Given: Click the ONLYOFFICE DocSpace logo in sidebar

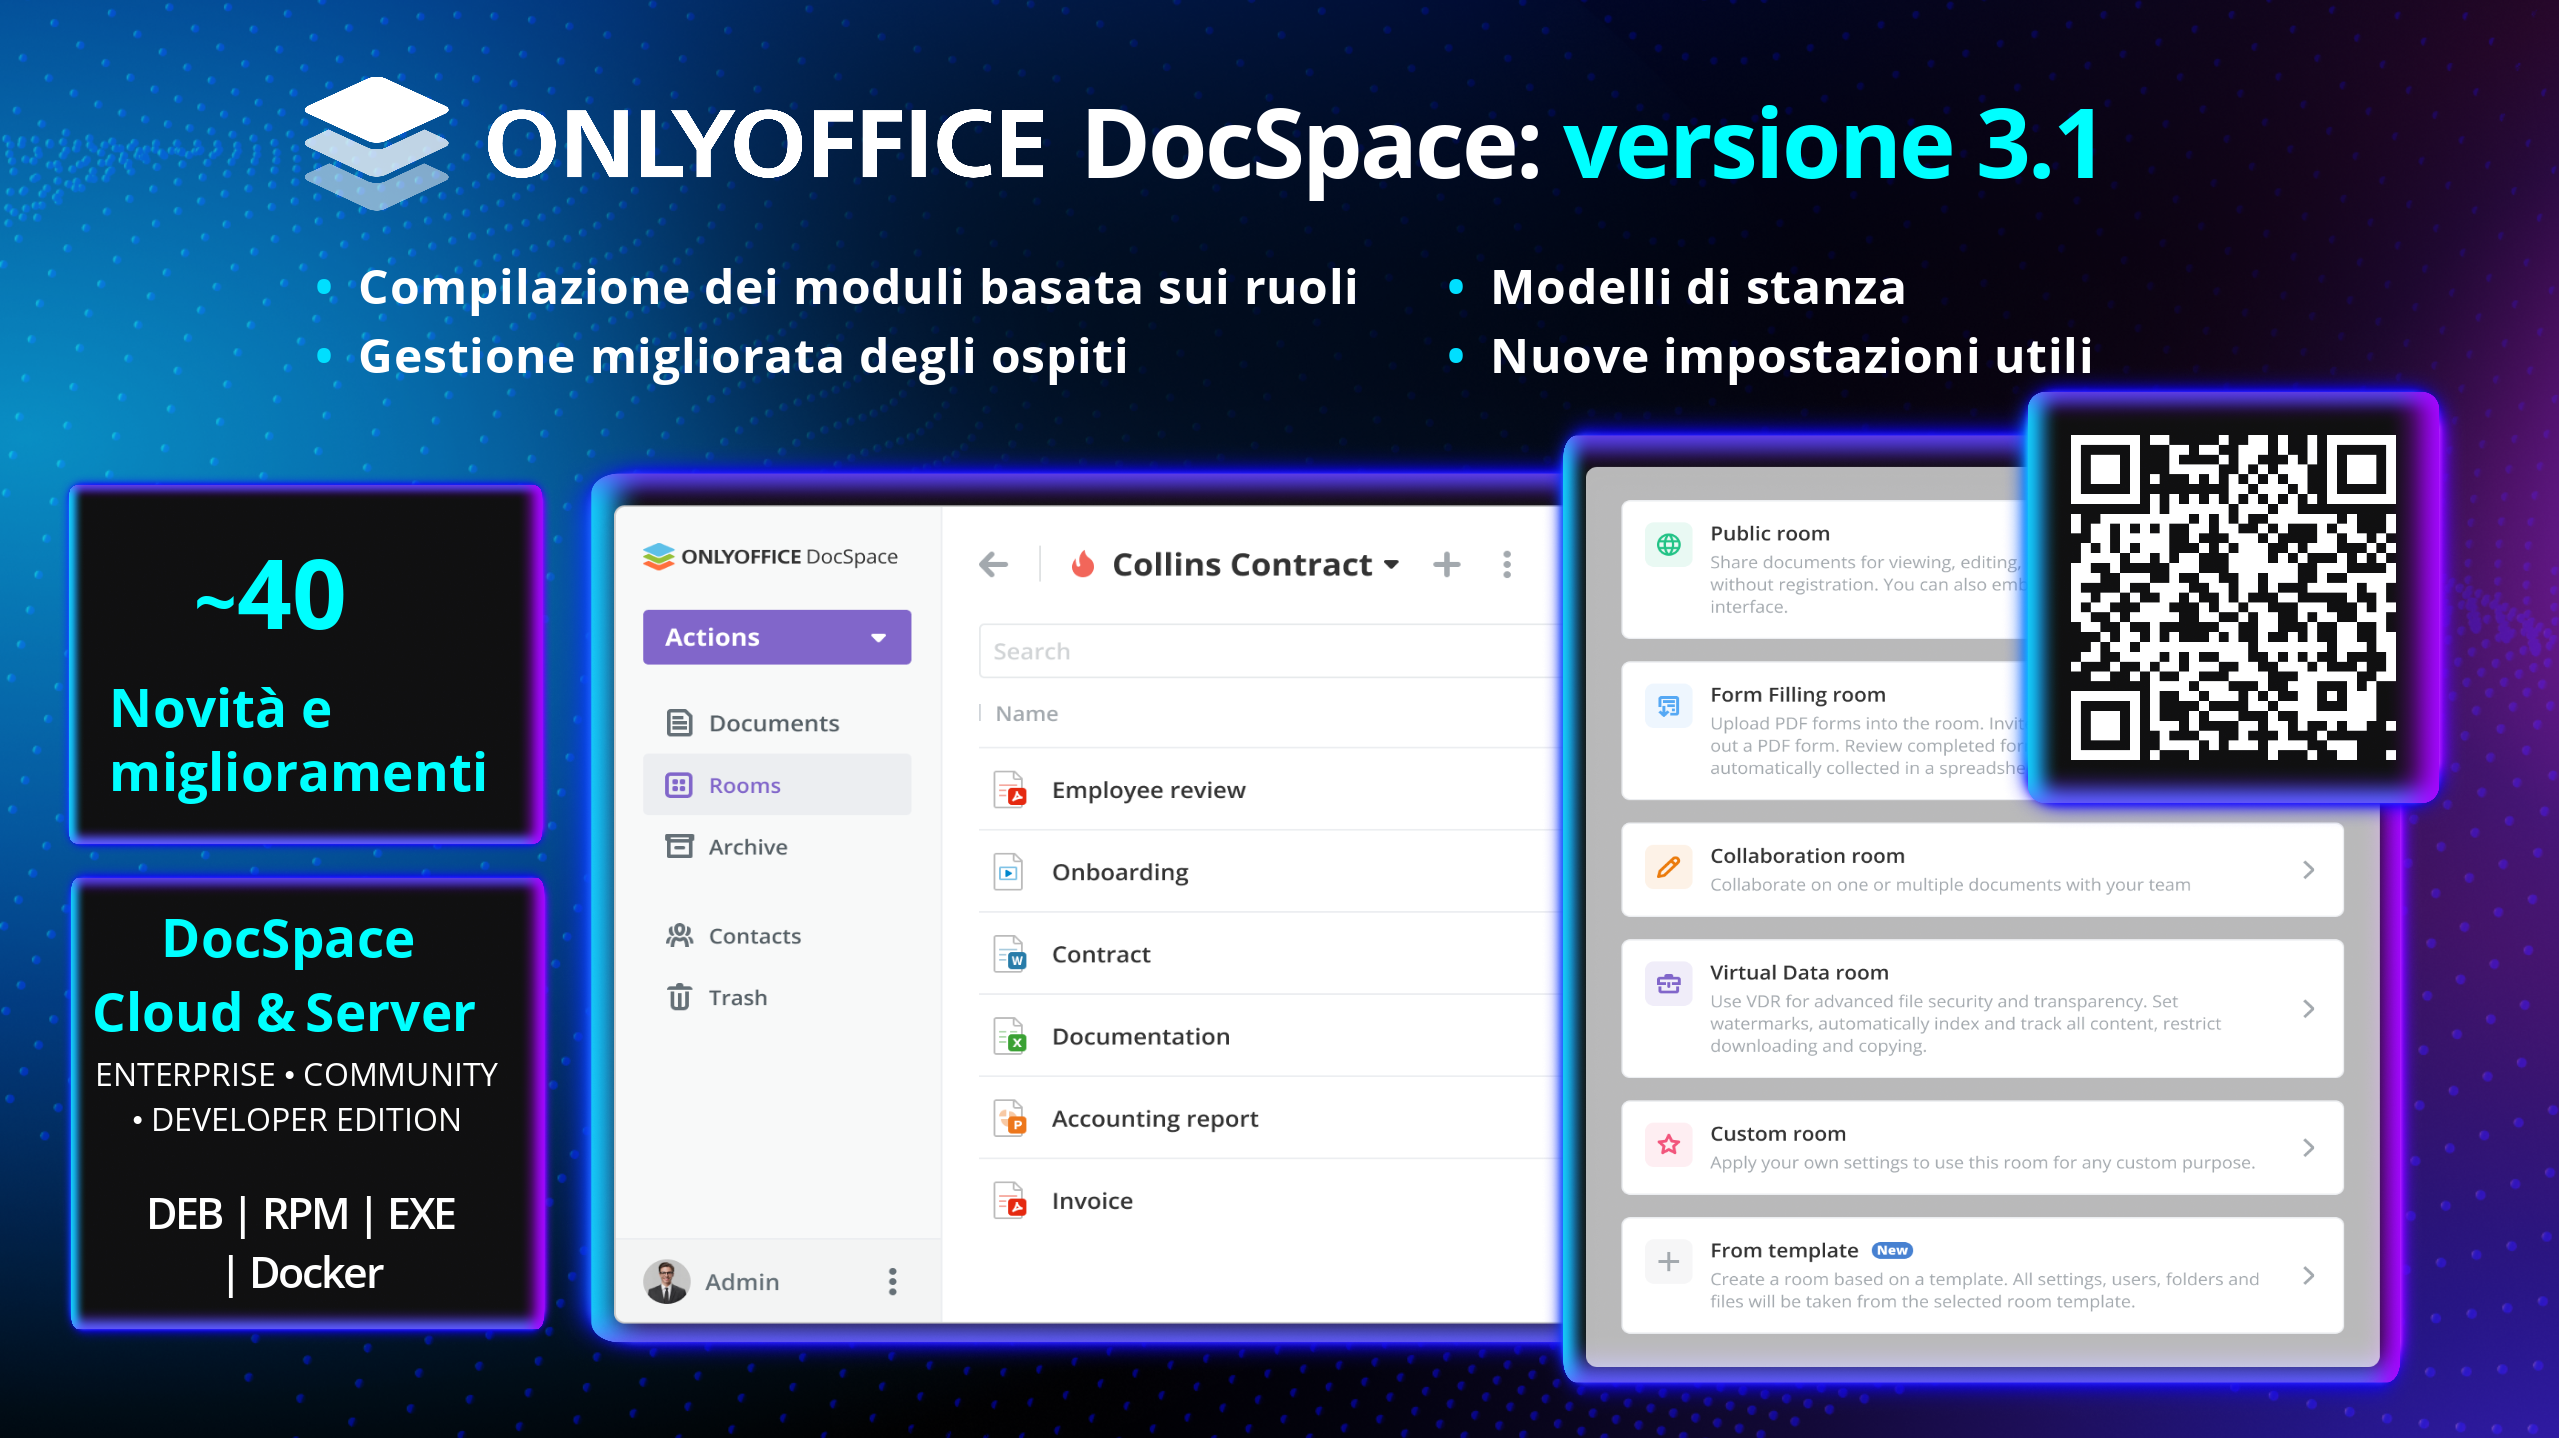Looking at the screenshot, I should click(x=770, y=556).
